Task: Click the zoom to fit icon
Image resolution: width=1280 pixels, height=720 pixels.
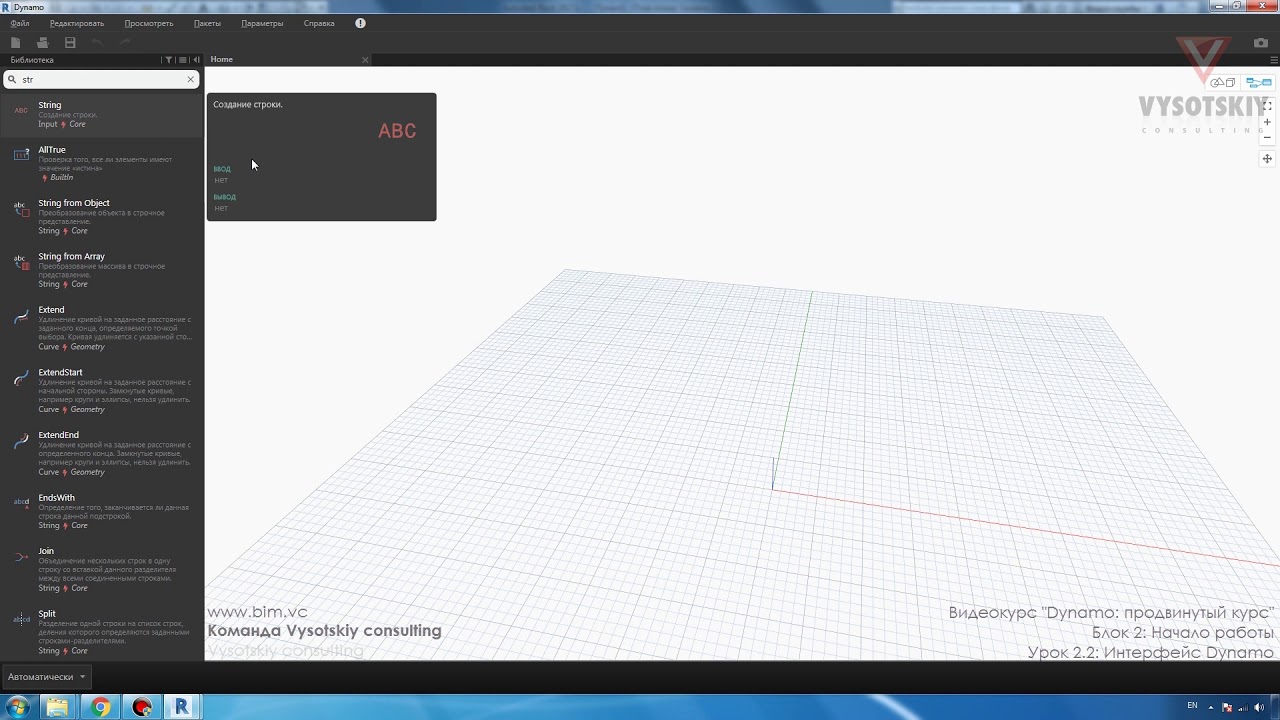Action: (1267, 105)
